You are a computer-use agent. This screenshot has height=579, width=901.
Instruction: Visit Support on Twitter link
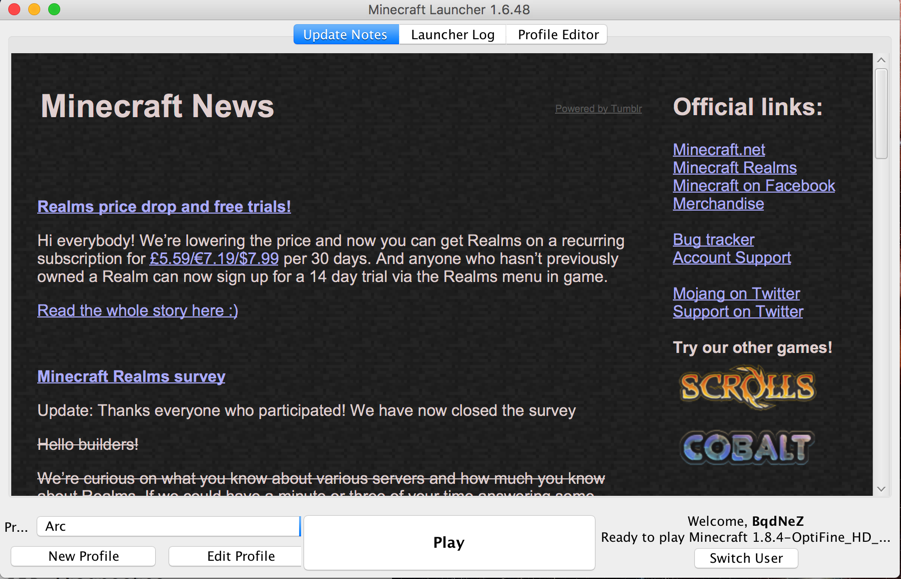(738, 311)
